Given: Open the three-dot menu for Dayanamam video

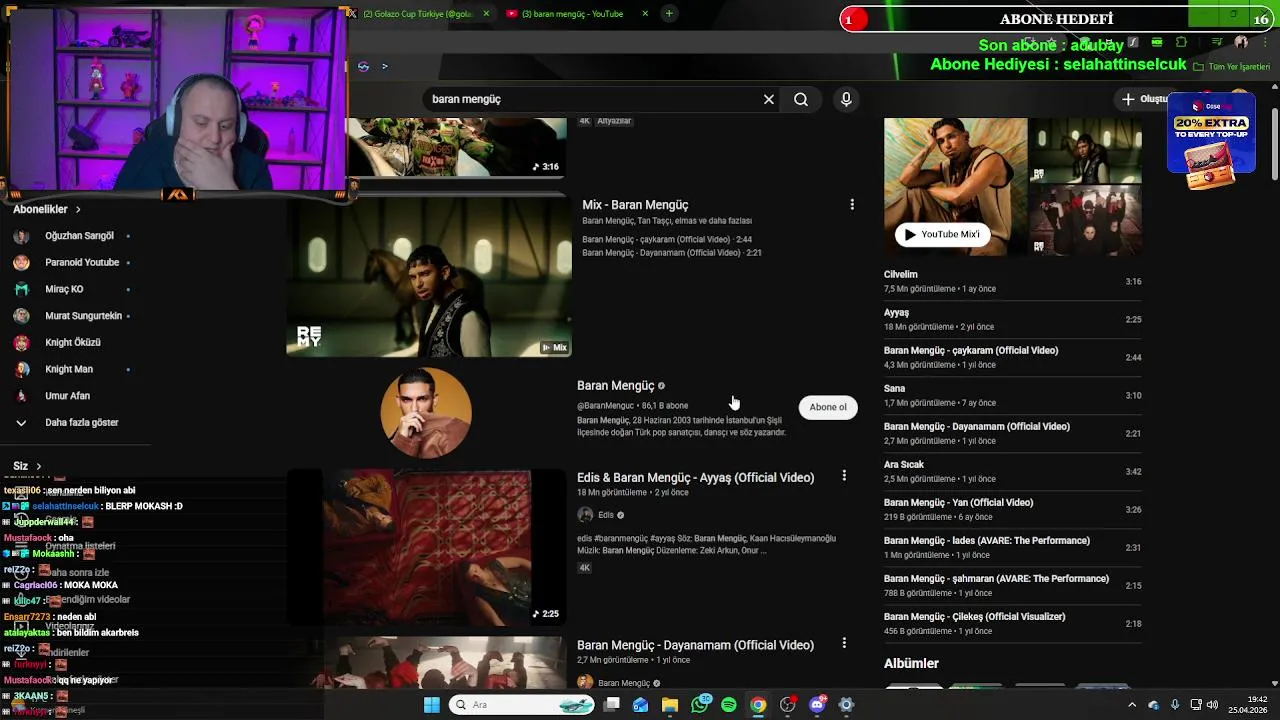Looking at the screenshot, I should pyautogui.click(x=844, y=643).
